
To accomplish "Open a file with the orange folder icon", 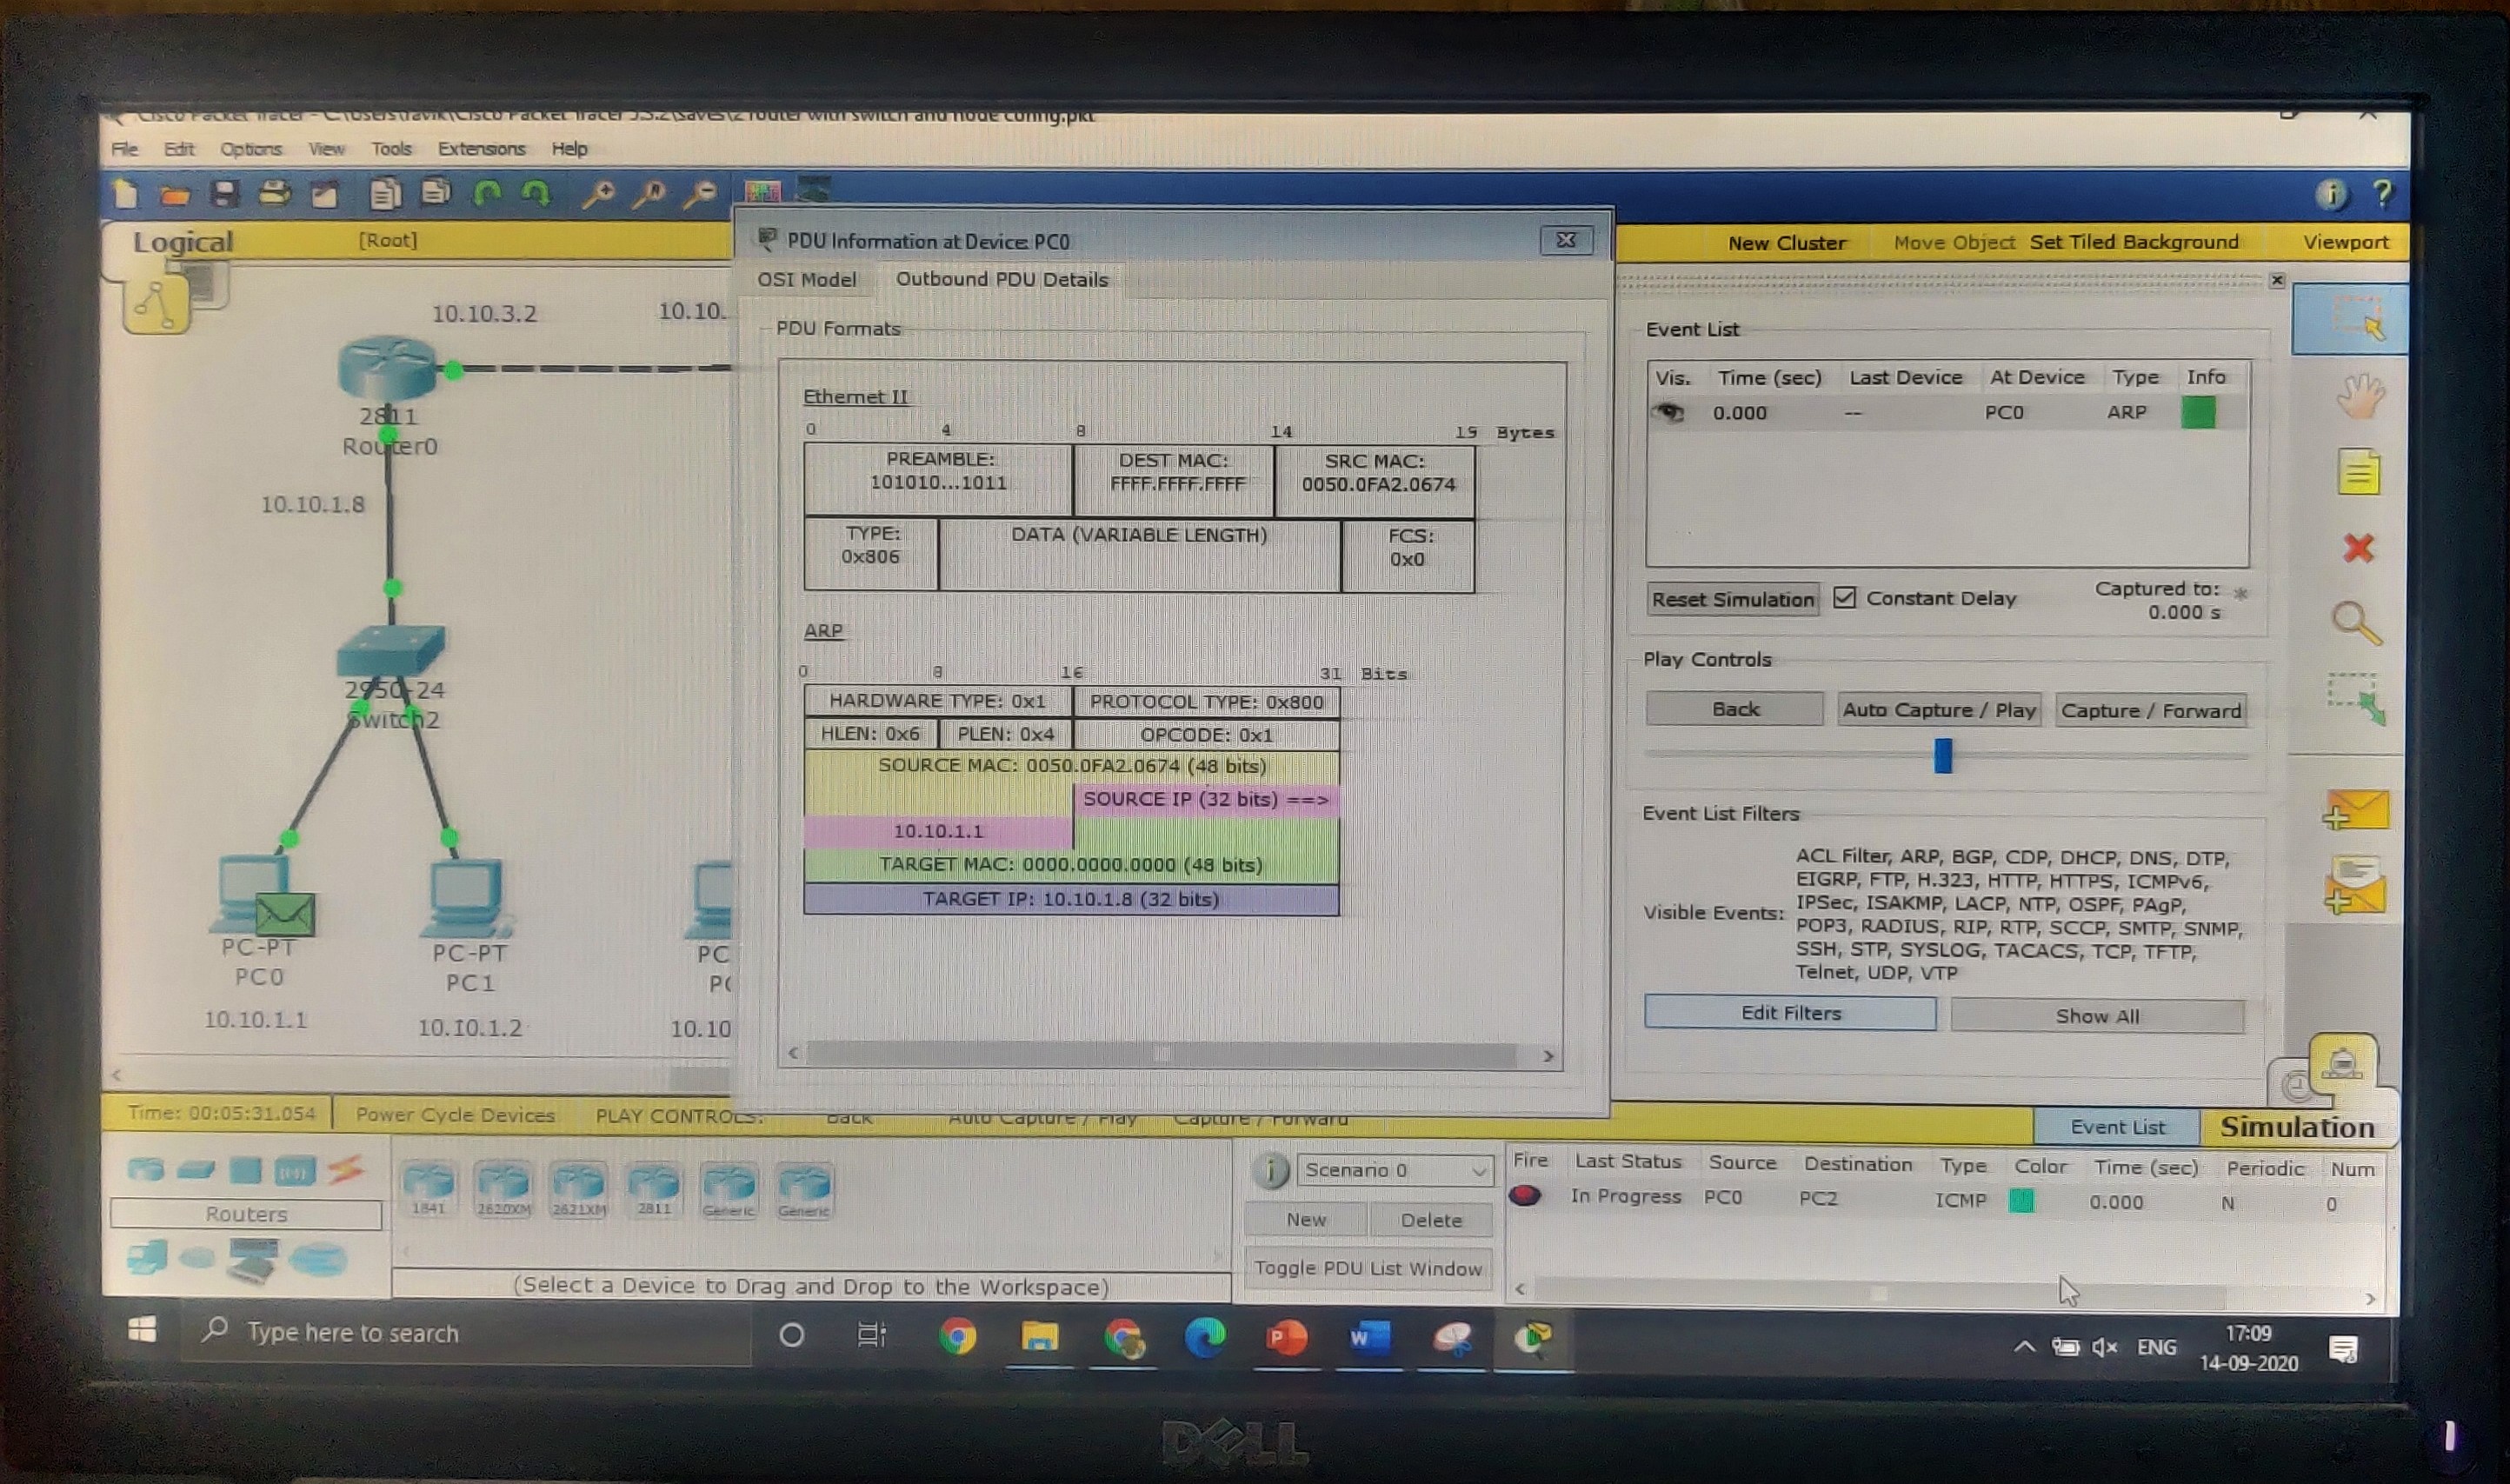I will point(175,194).
